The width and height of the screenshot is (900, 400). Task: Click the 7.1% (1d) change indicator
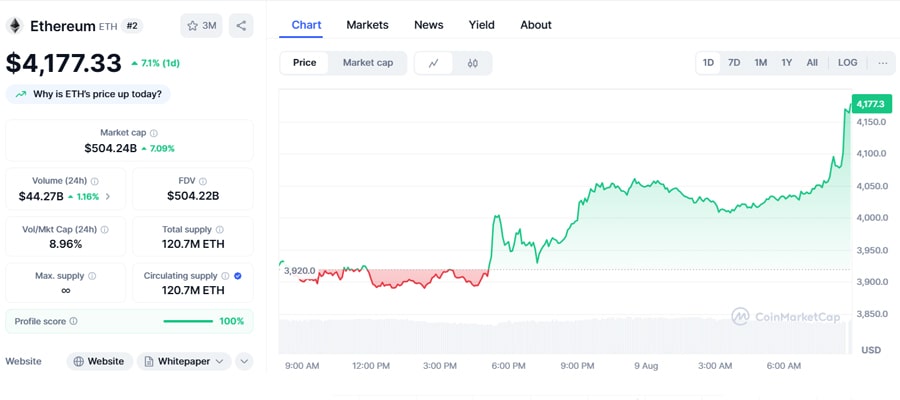(155, 63)
